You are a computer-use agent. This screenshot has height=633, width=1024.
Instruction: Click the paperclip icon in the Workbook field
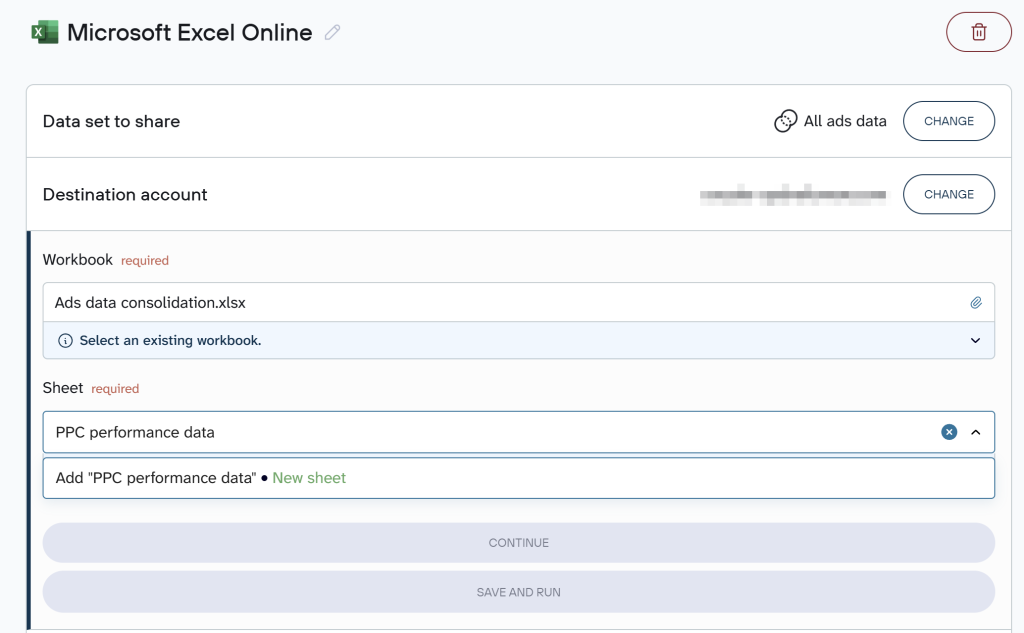tap(976, 302)
